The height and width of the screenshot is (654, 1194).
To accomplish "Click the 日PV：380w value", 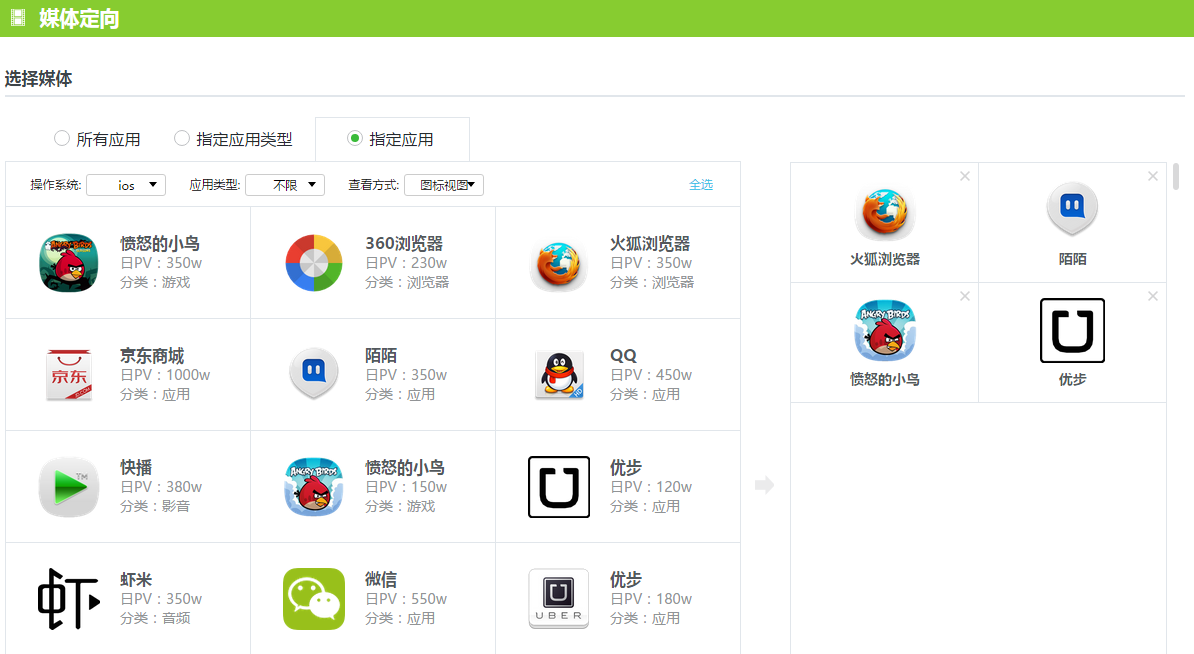I will coord(161,487).
